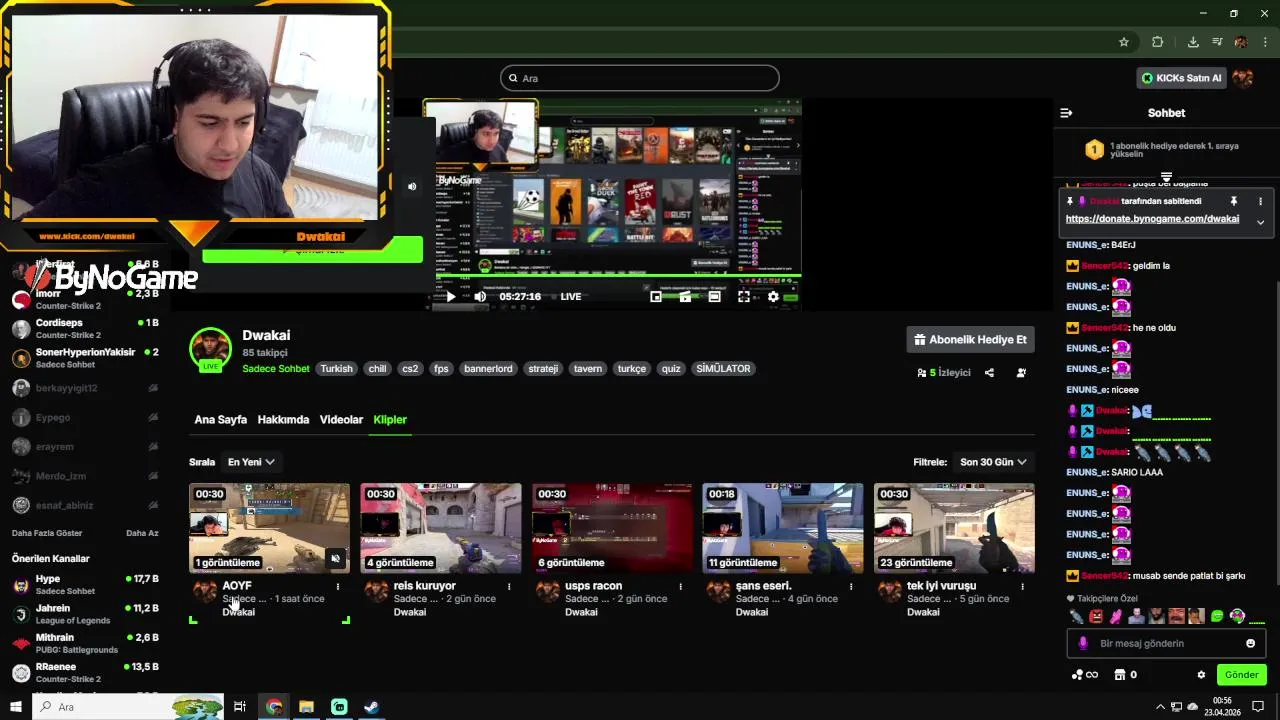Open recommended channel Hype
This screenshot has height=720, width=1280.
85,585
